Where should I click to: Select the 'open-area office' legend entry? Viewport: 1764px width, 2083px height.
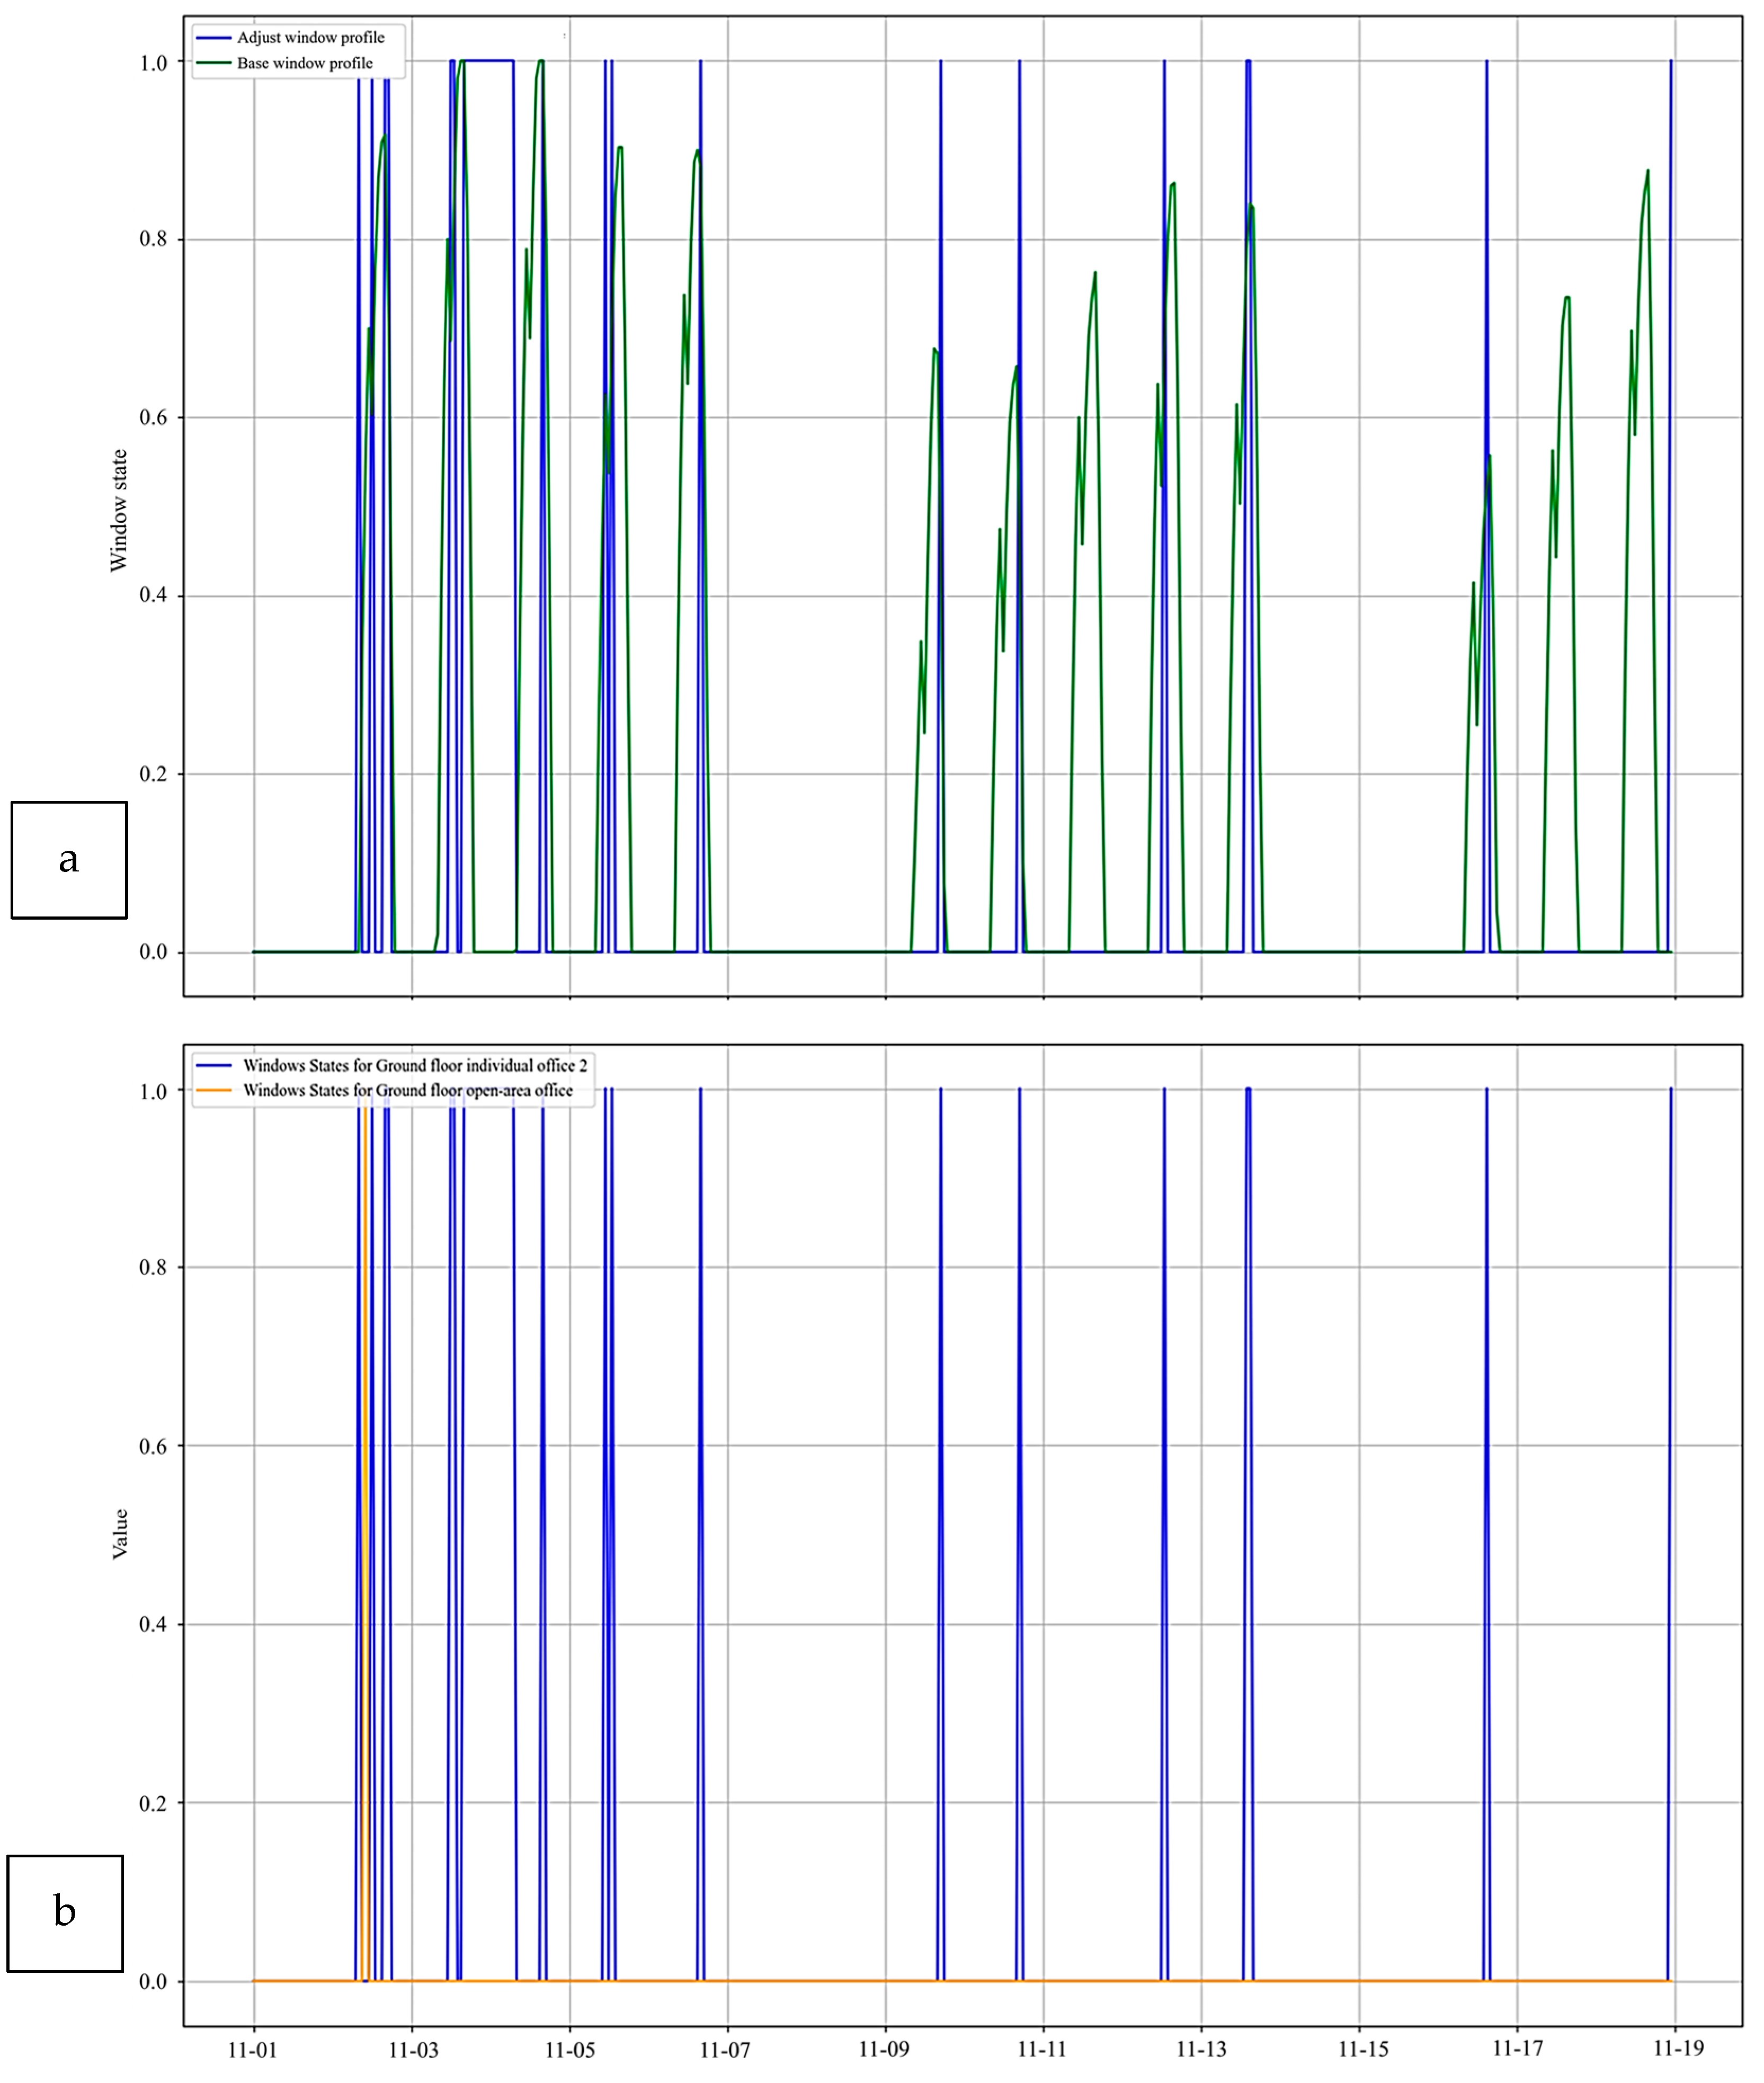[x=407, y=1091]
